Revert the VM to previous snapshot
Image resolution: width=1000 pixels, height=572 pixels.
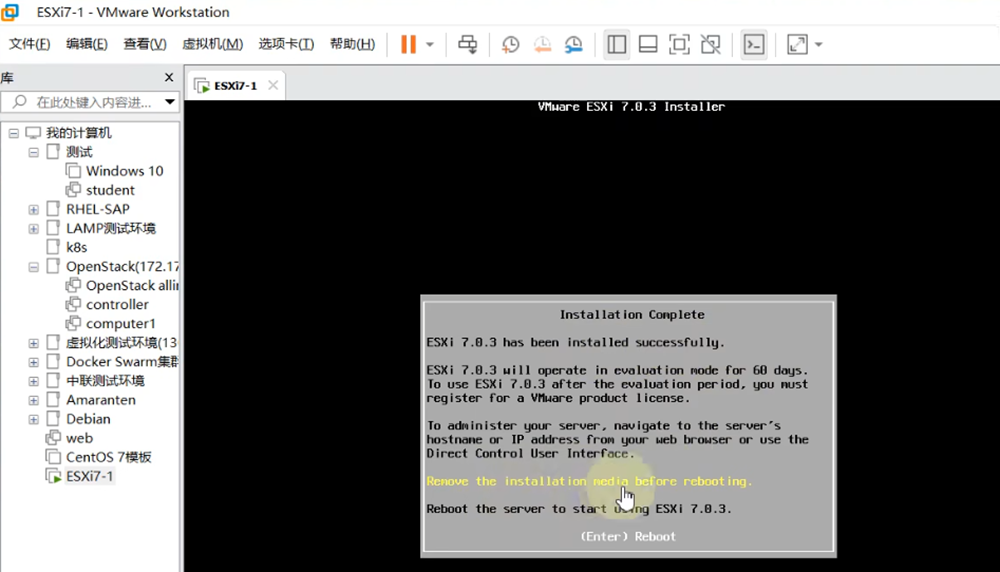[x=542, y=44]
